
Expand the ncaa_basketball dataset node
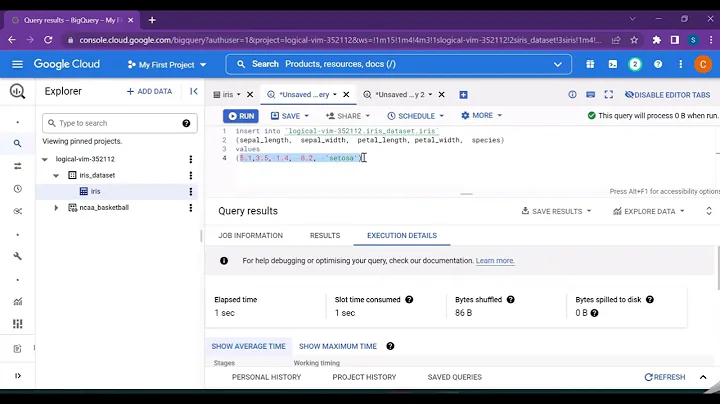pos(56,208)
